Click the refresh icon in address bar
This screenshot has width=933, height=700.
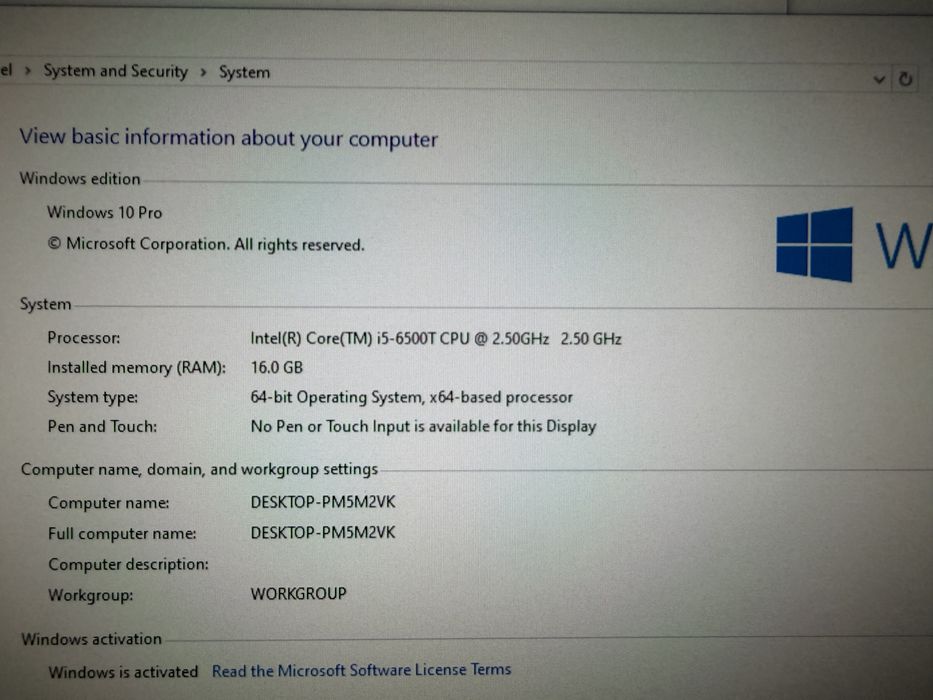click(905, 79)
